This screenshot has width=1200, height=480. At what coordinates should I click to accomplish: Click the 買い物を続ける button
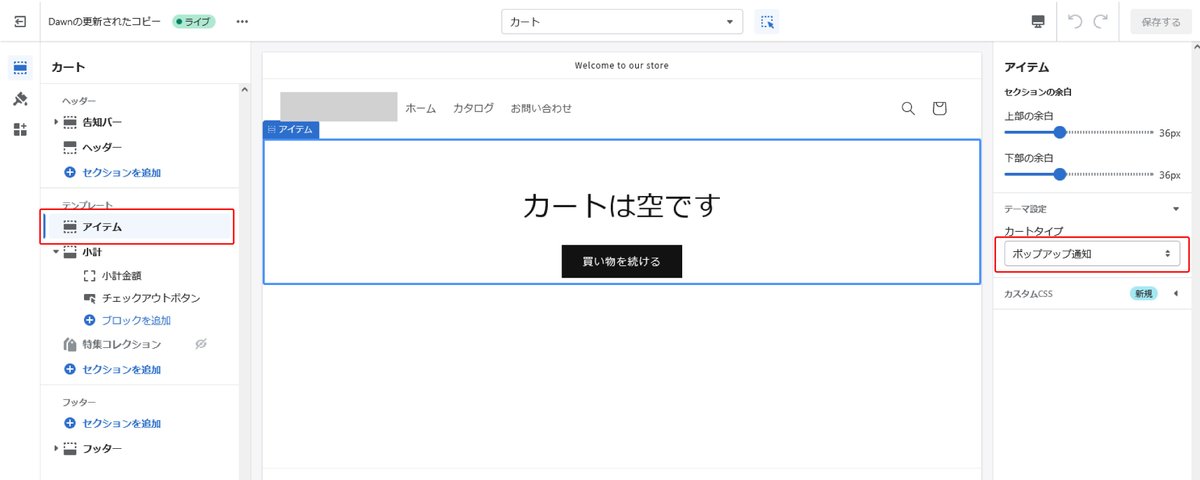pos(622,261)
